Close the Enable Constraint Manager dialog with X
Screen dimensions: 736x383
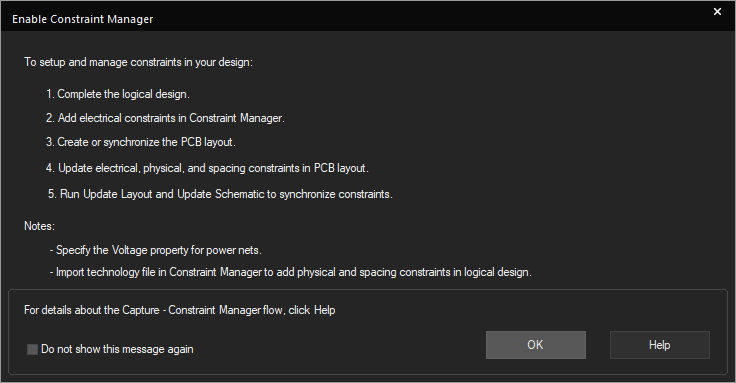click(717, 12)
